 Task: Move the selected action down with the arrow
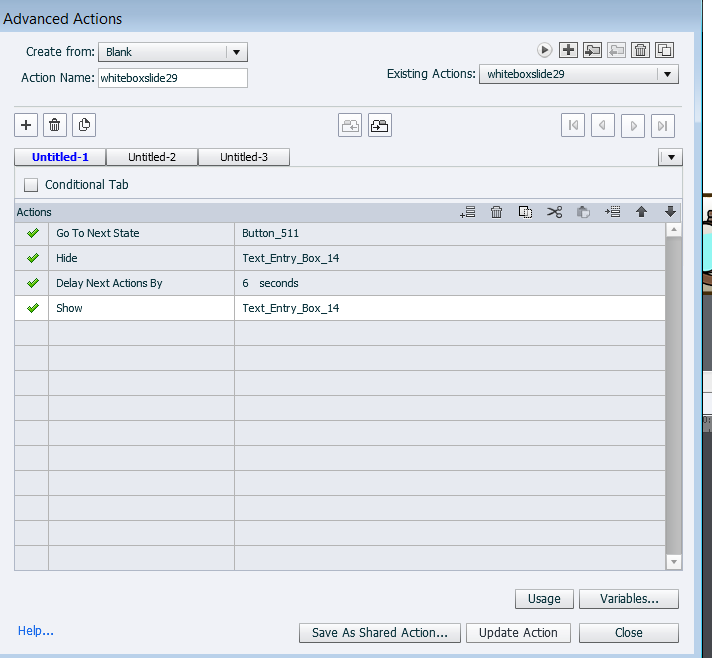(x=670, y=212)
